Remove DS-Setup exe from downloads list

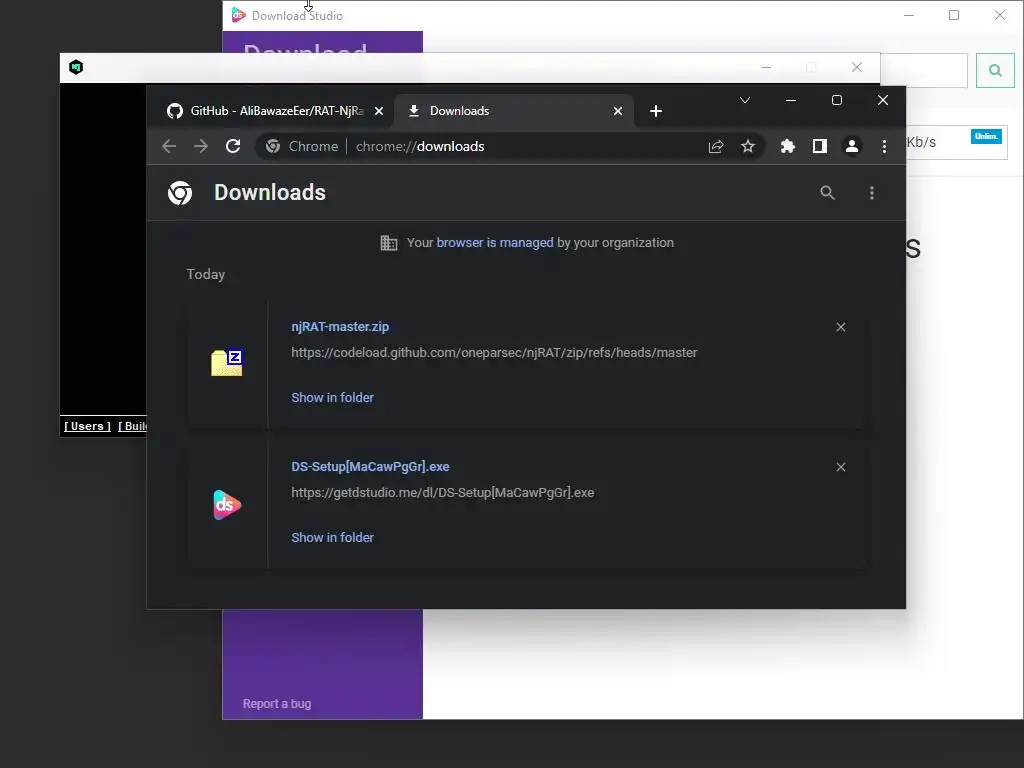[841, 467]
